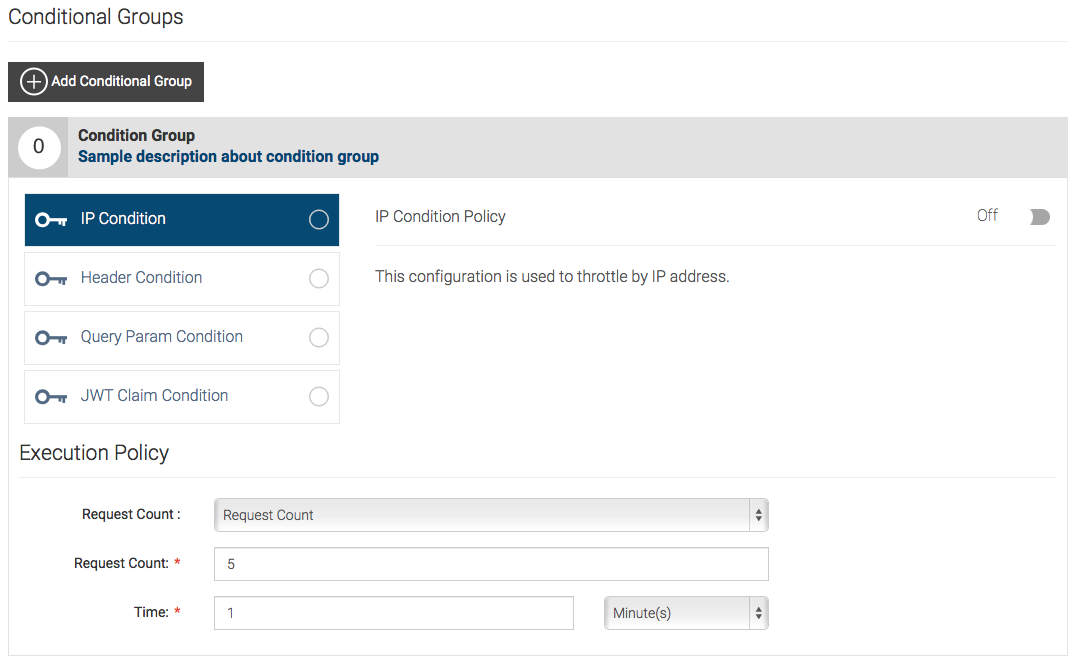Click the key icon beside Header Condition
This screenshot has height=668, width=1080.
50,278
